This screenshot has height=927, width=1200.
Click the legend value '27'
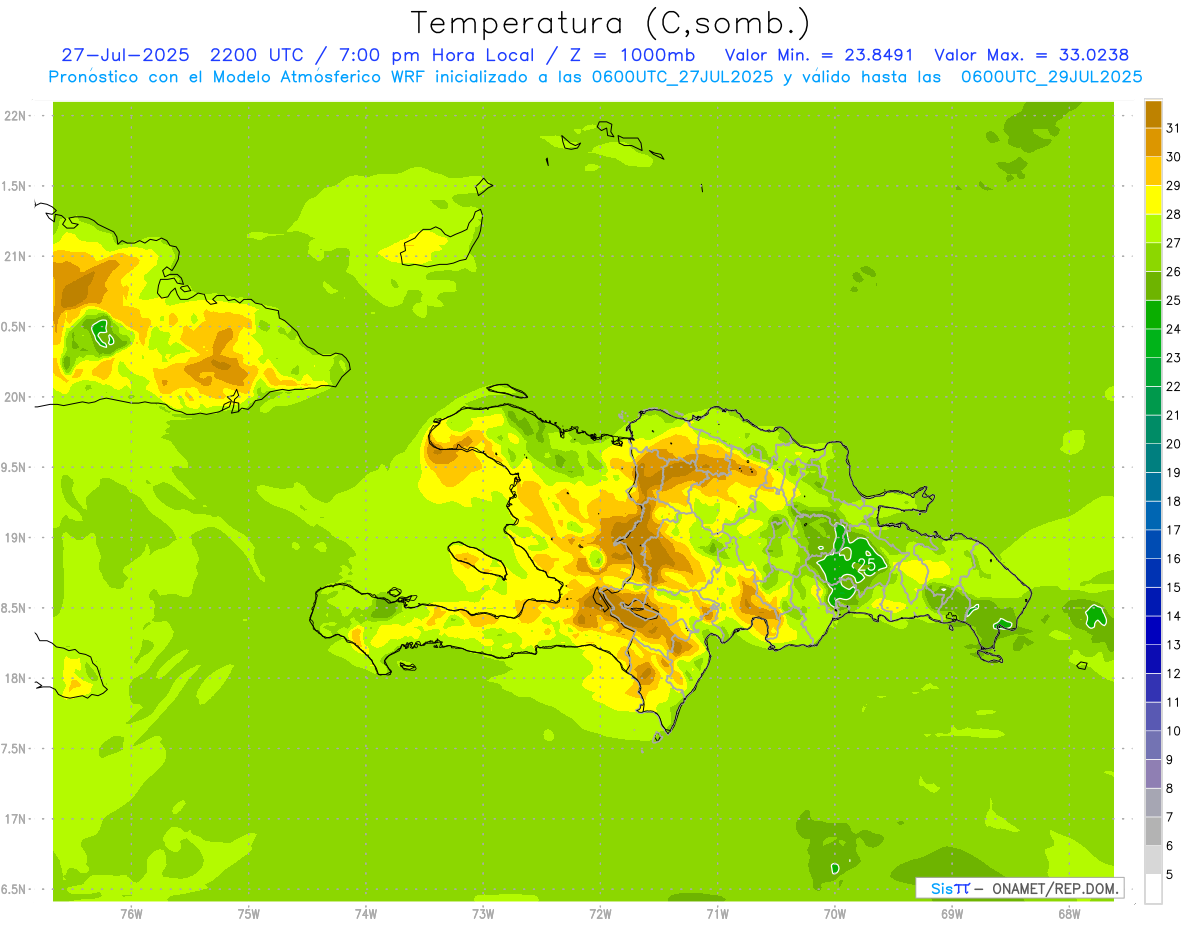1173,243
